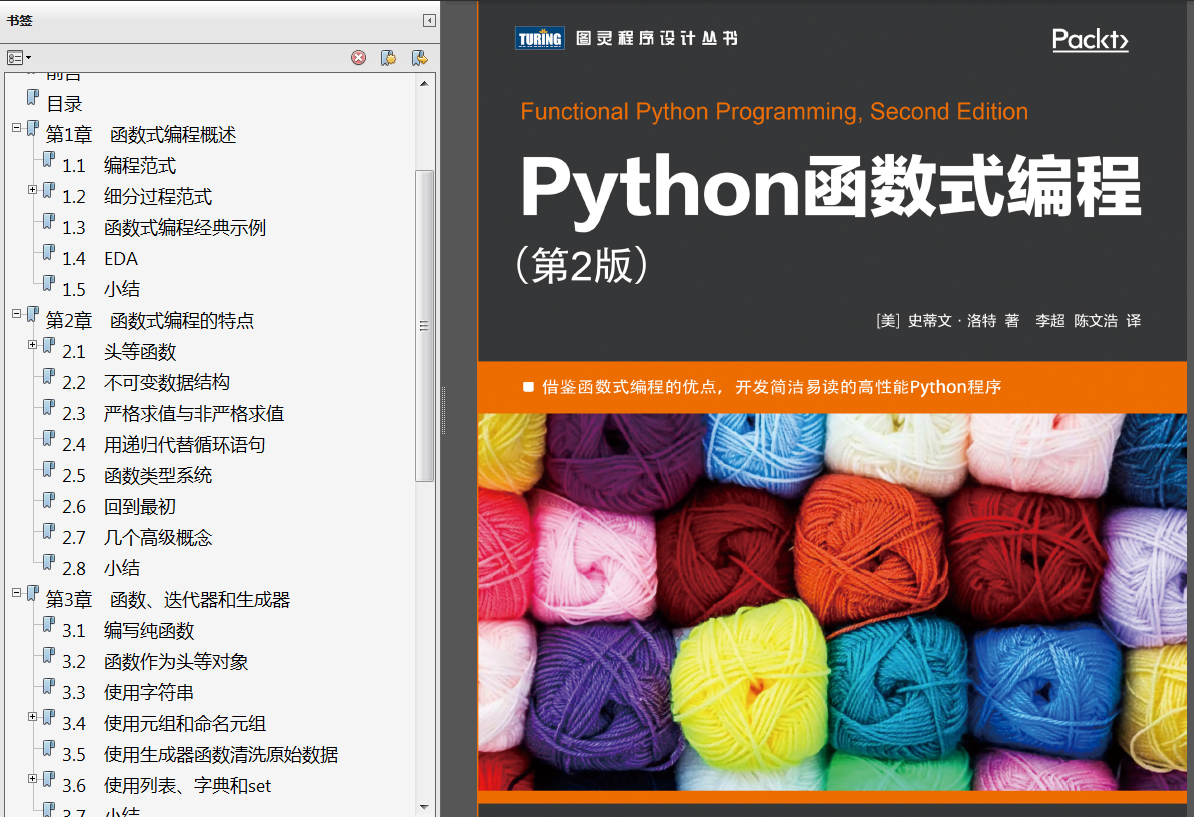Screen dimensions: 1194x817
Task: Open bookmark 2.2 不可变数据结构
Action: click(145, 382)
